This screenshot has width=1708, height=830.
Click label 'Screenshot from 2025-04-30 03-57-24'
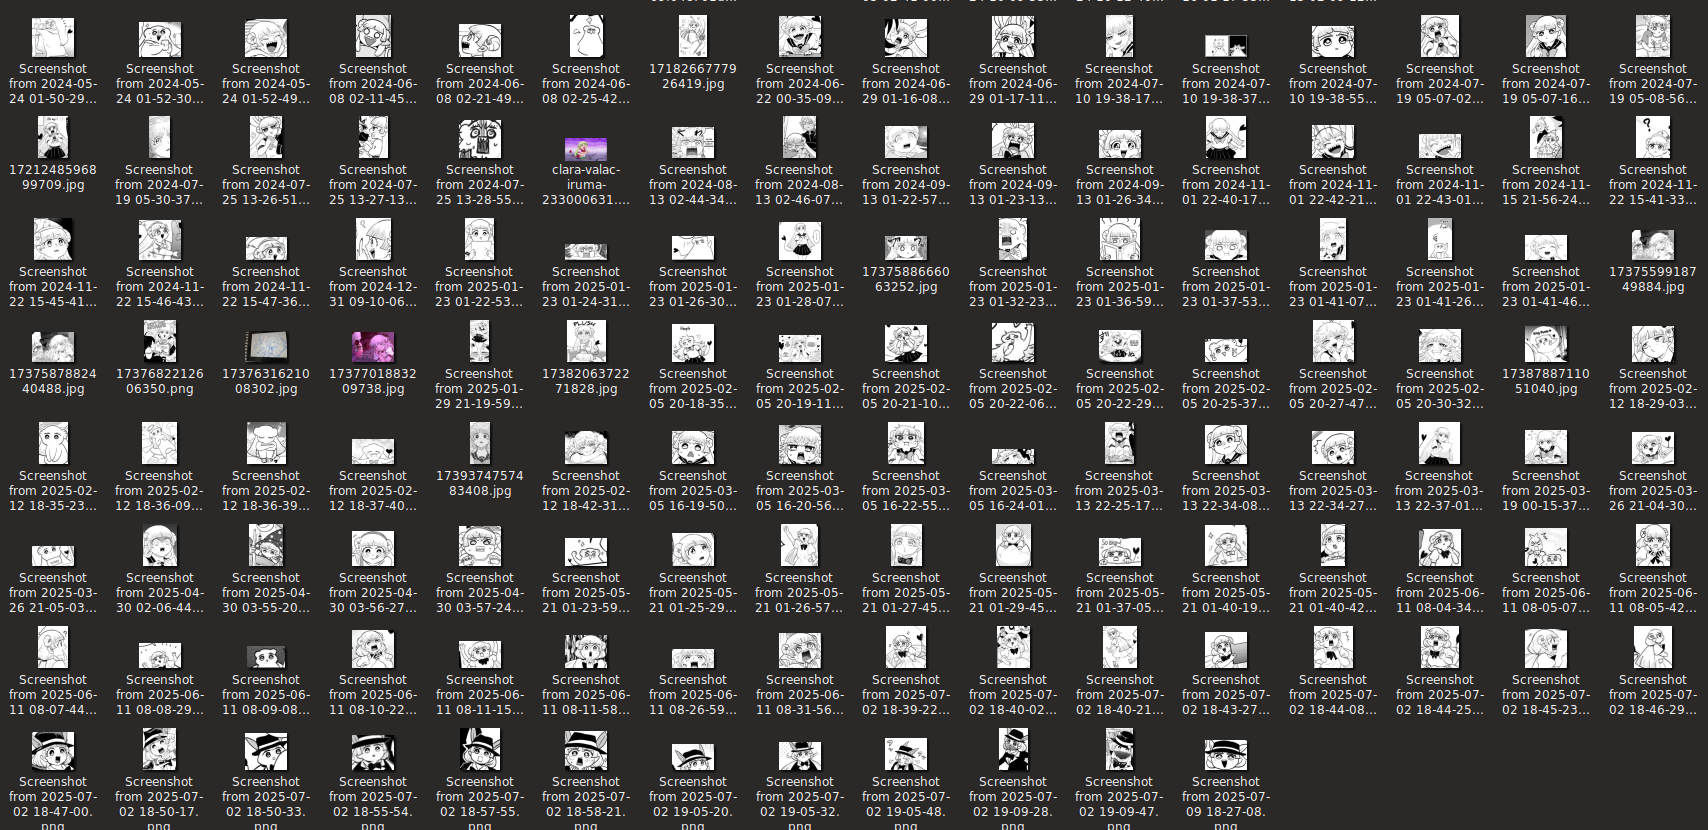pyautogui.click(x=480, y=593)
